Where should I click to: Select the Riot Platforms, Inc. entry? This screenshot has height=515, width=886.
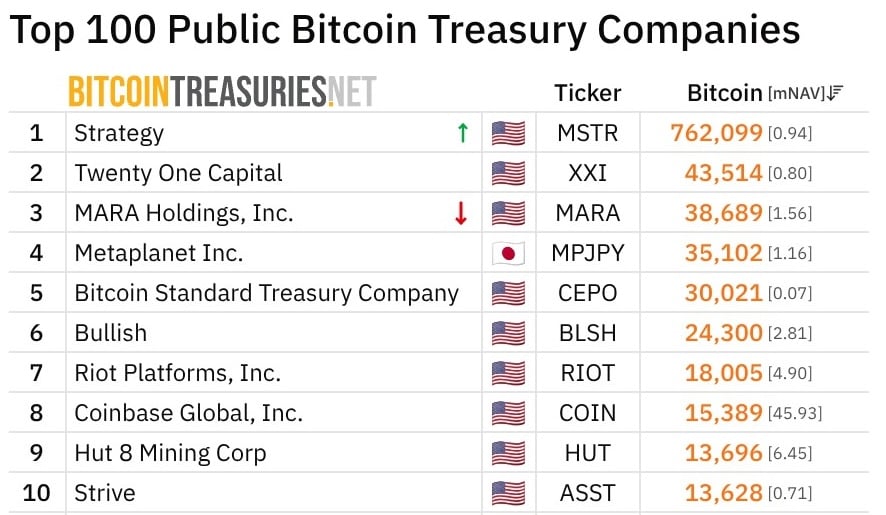pyautogui.click(x=177, y=373)
